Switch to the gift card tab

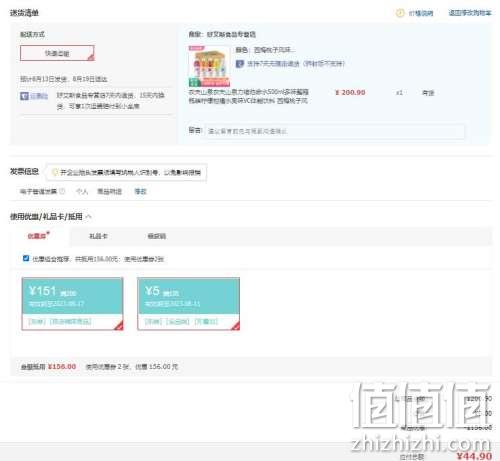[x=98, y=236]
